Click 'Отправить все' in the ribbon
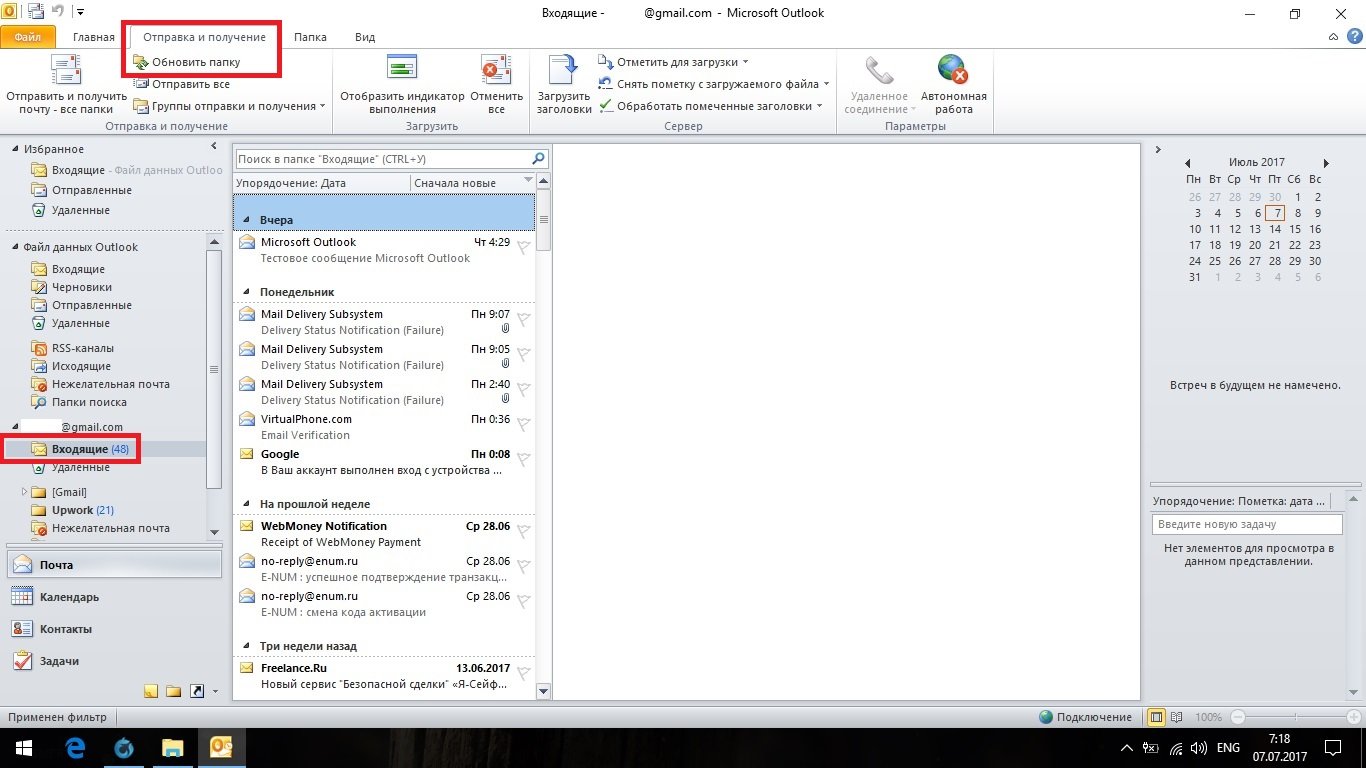1366x768 pixels. click(x=181, y=84)
